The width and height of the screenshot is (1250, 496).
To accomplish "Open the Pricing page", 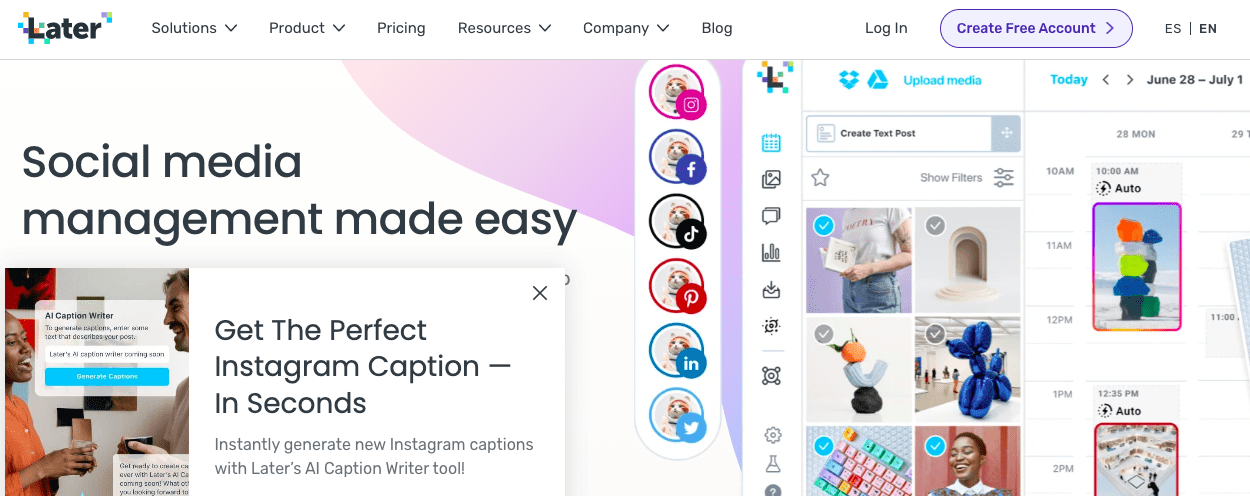I will (x=401, y=28).
